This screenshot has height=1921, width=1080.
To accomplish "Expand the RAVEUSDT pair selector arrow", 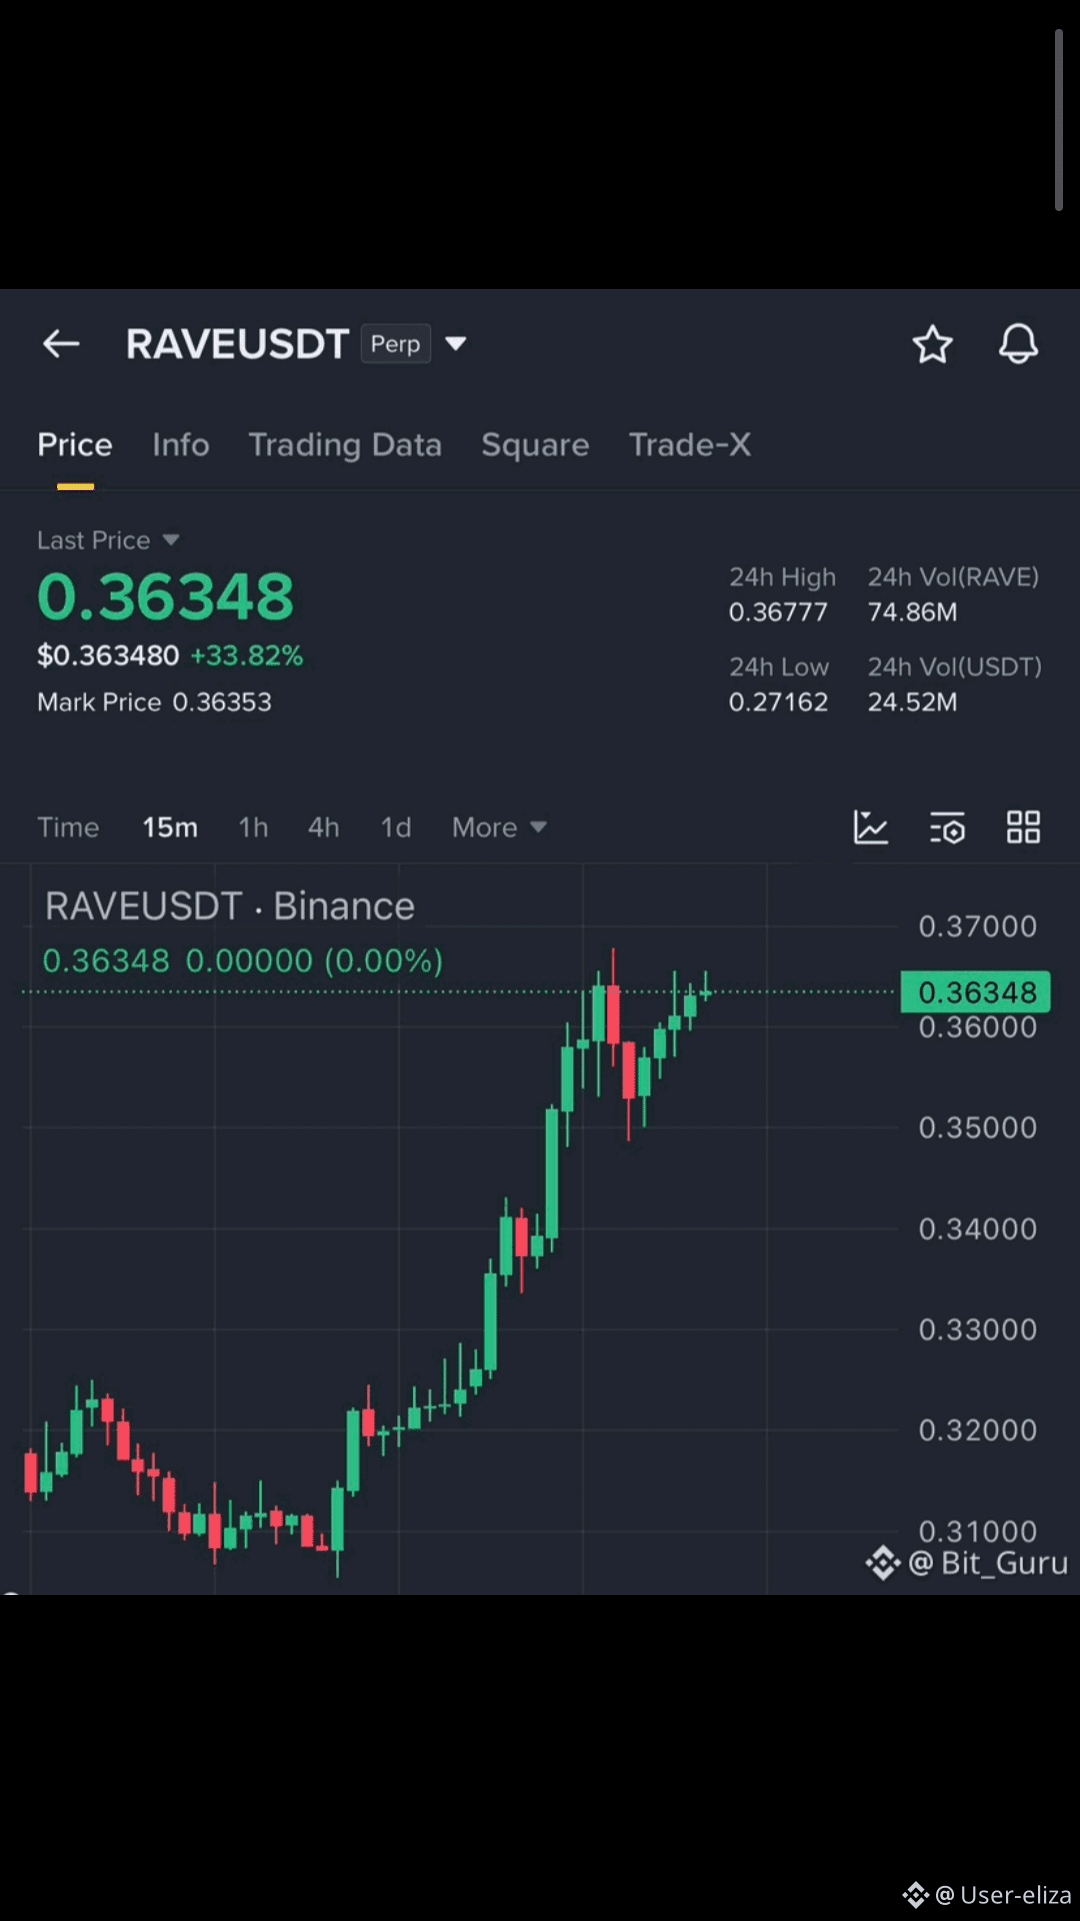I will pos(455,344).
